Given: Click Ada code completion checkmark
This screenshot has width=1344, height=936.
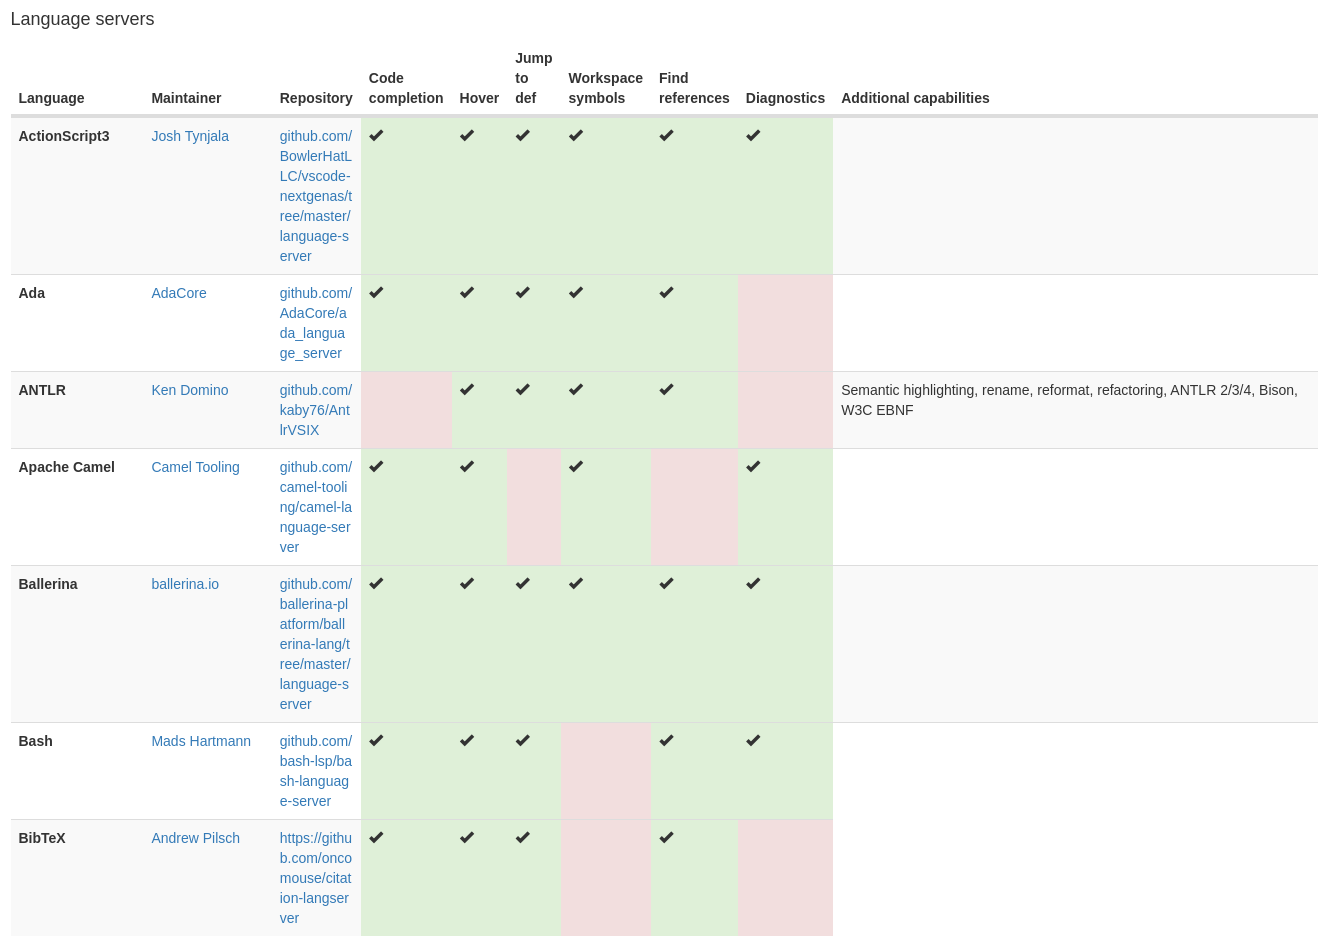Looking at the screenshot, I should click(x=376, y=292).
